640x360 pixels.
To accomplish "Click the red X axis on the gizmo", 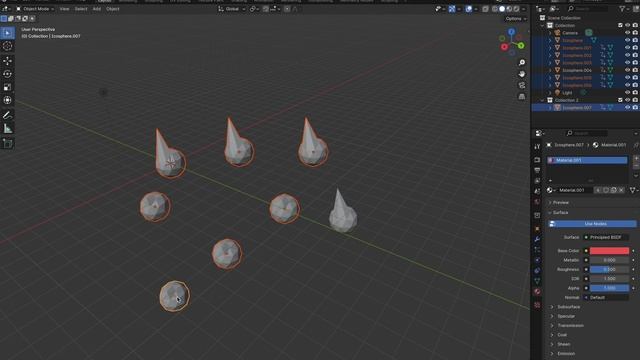I will point(504,47).
